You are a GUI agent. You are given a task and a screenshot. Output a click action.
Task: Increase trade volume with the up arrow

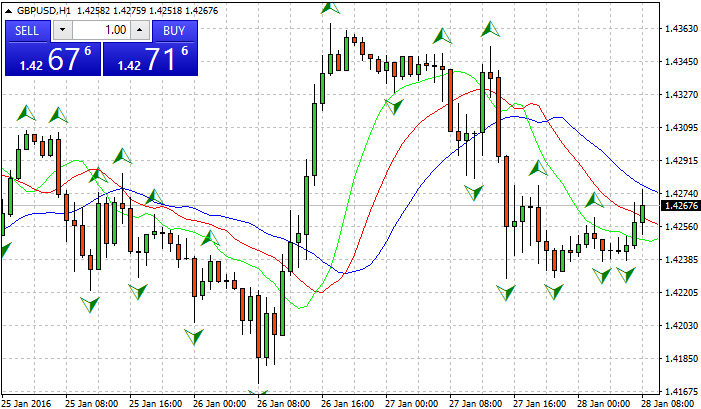point(140,30)
